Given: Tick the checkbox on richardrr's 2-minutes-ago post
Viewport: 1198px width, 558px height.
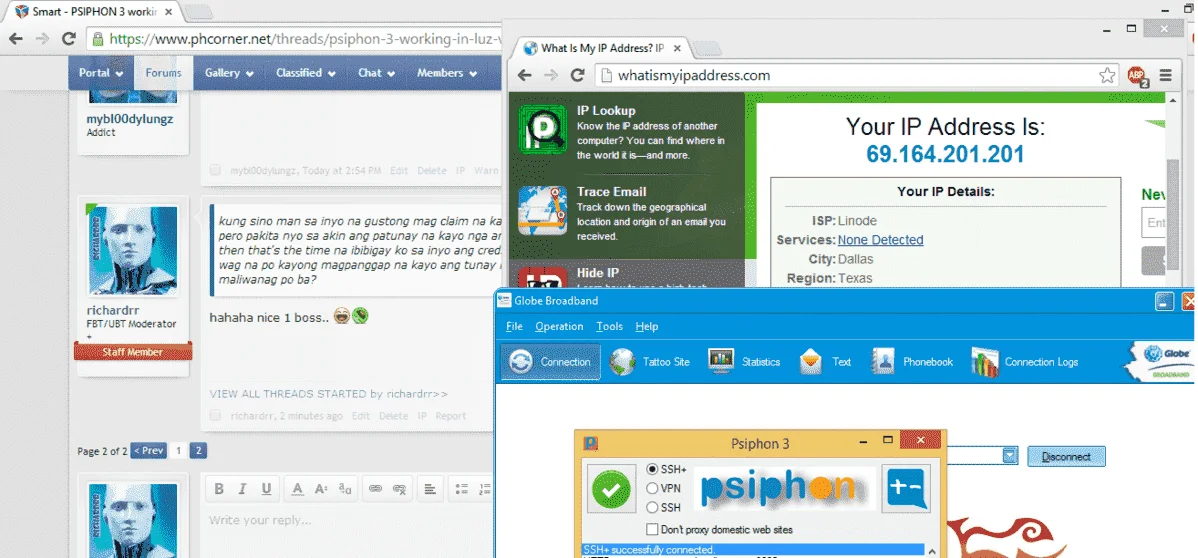Looking at the screenshot, I should (x=215, y=416).
